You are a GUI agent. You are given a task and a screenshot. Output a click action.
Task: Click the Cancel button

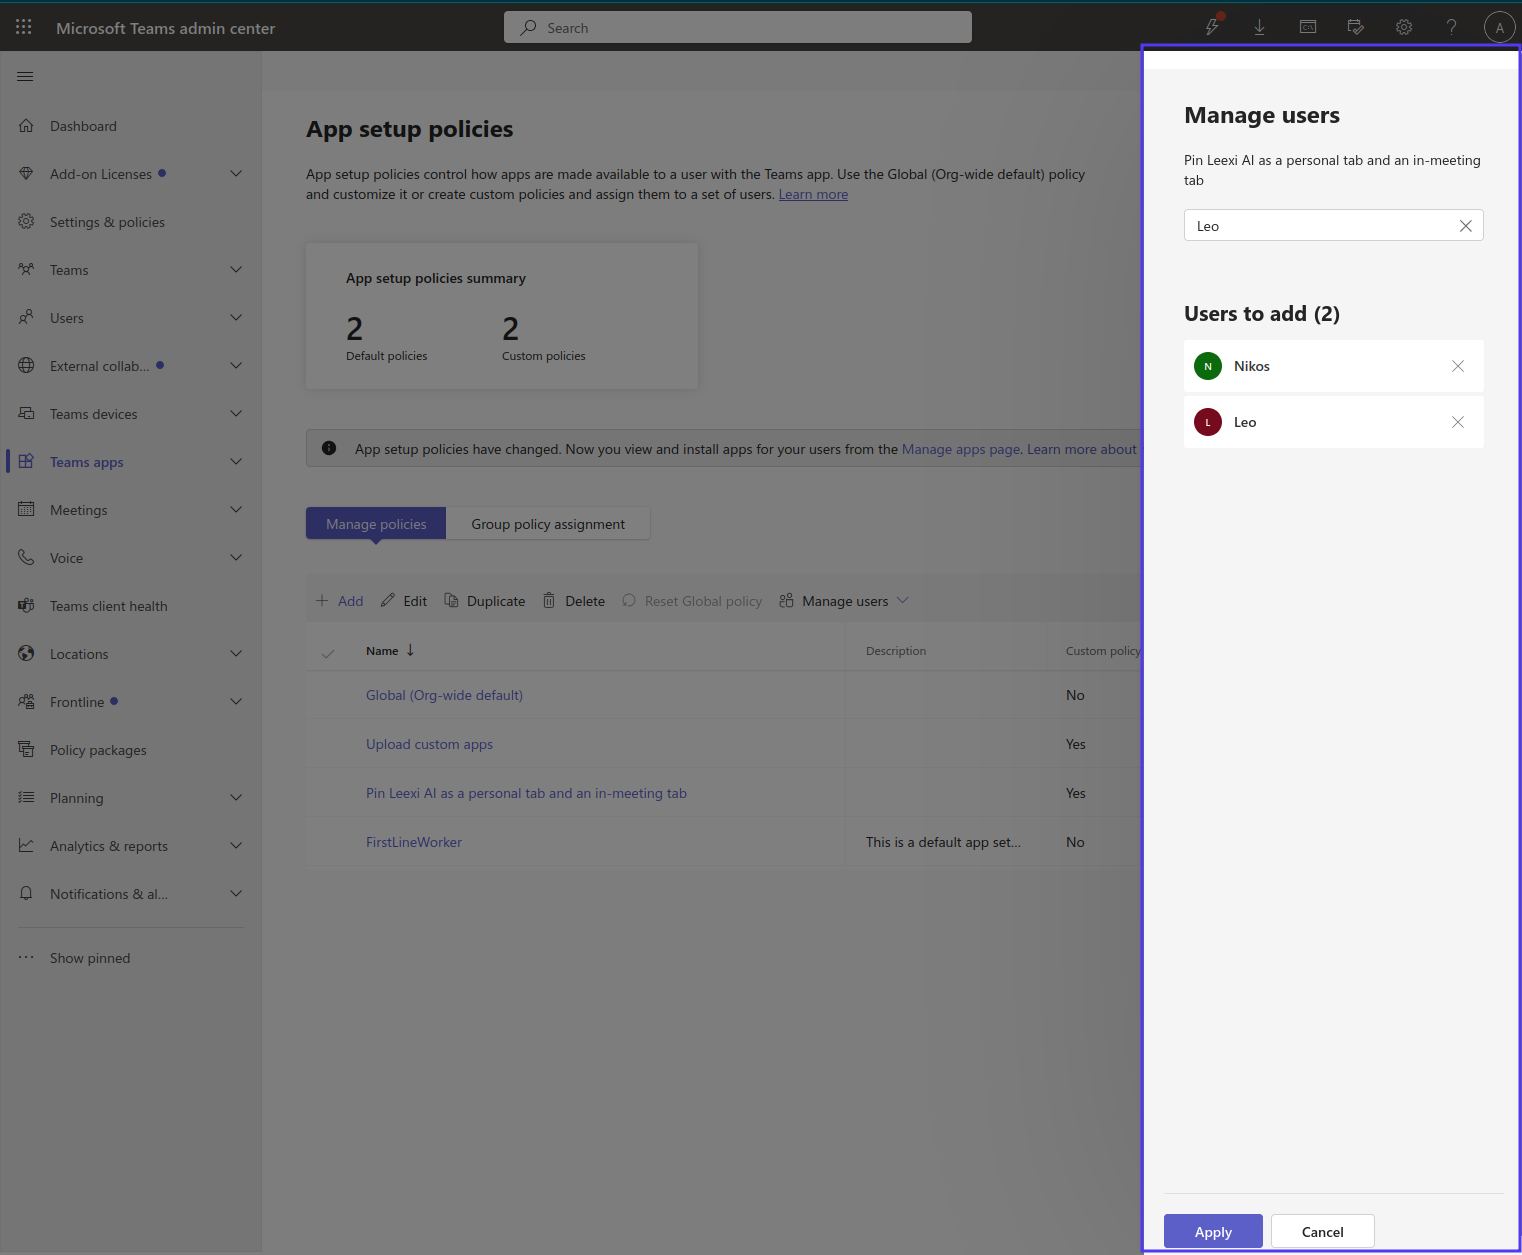1322,1232
